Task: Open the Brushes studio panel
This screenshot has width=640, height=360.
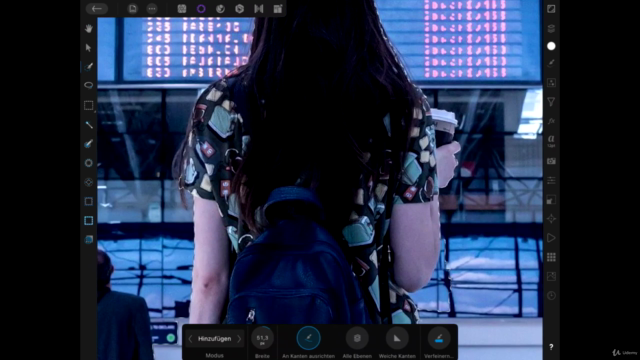Action: tap(551, 63)
